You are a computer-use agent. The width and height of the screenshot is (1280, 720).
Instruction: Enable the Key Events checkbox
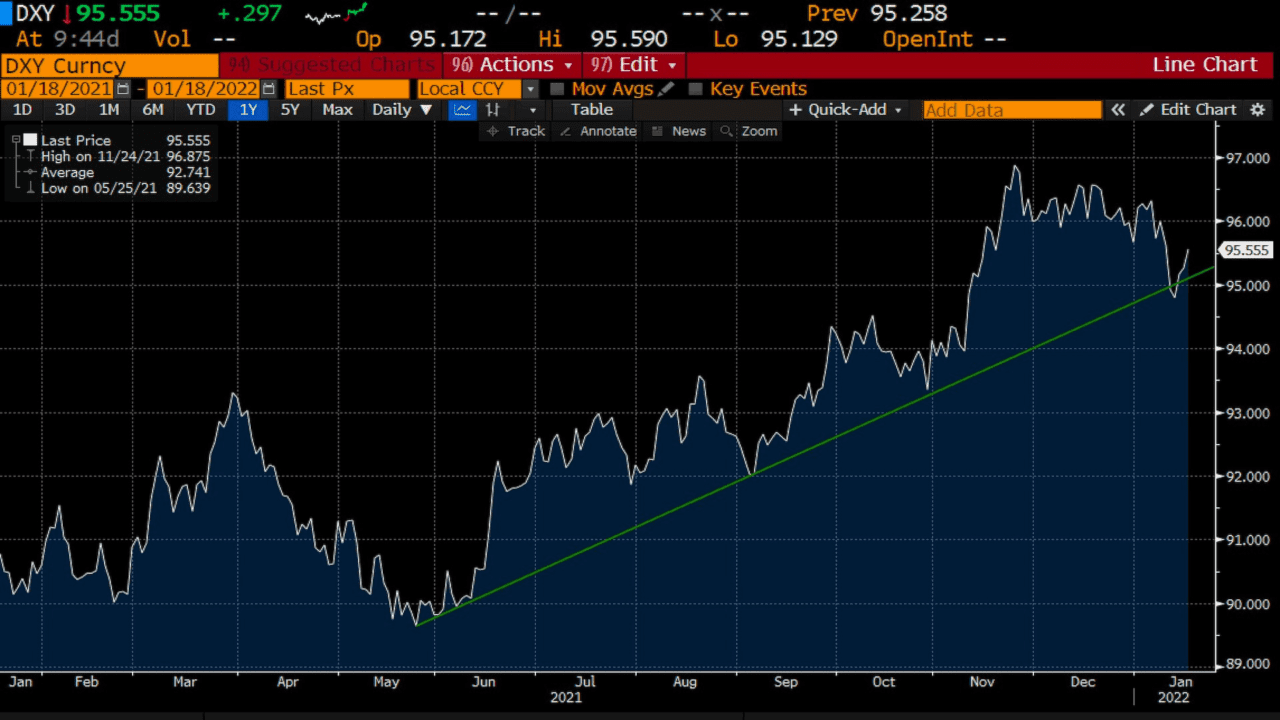click(696, 89)
